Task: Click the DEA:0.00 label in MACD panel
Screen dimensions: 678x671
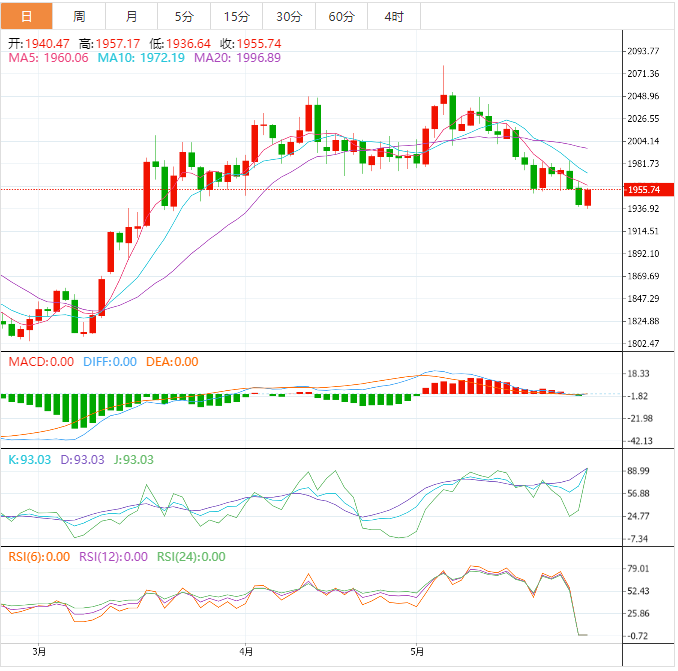Action: pyautogui.click(x=172, y=362)
